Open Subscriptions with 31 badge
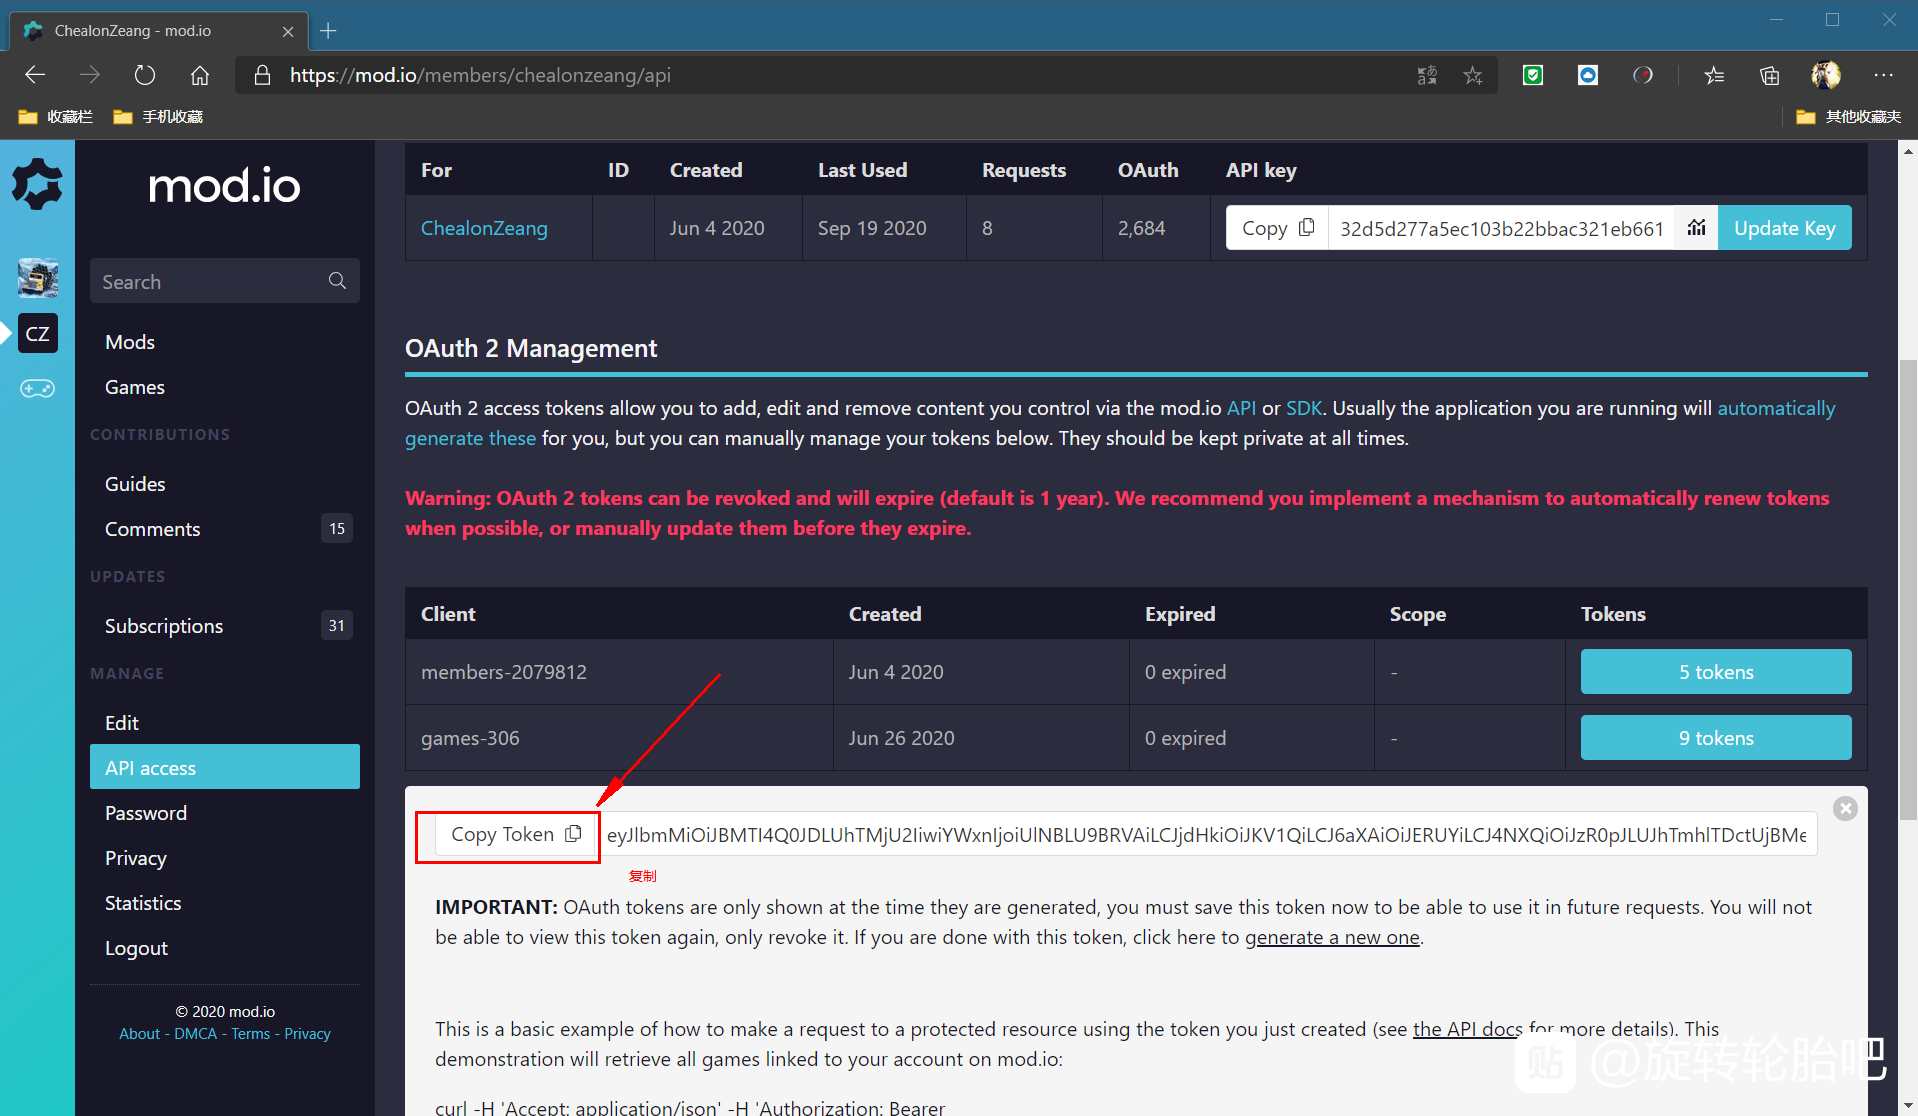The image size is (1918, 1116). click(x=225, y=626)
